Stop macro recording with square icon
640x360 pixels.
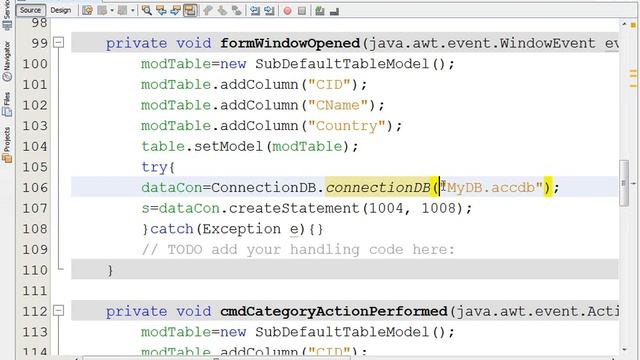pos(302,11)
